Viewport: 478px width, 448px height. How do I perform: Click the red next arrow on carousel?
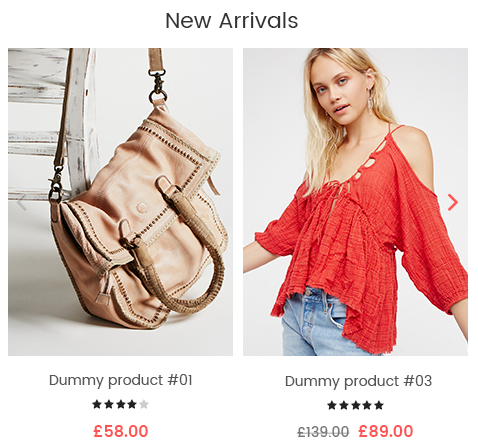tap(453, 202)
